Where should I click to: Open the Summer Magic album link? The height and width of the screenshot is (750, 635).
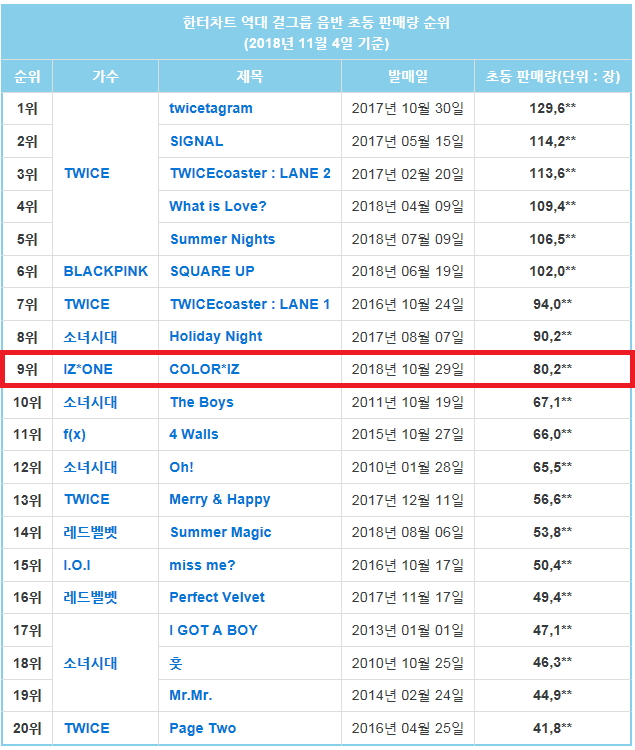click(x=220, y=532)
